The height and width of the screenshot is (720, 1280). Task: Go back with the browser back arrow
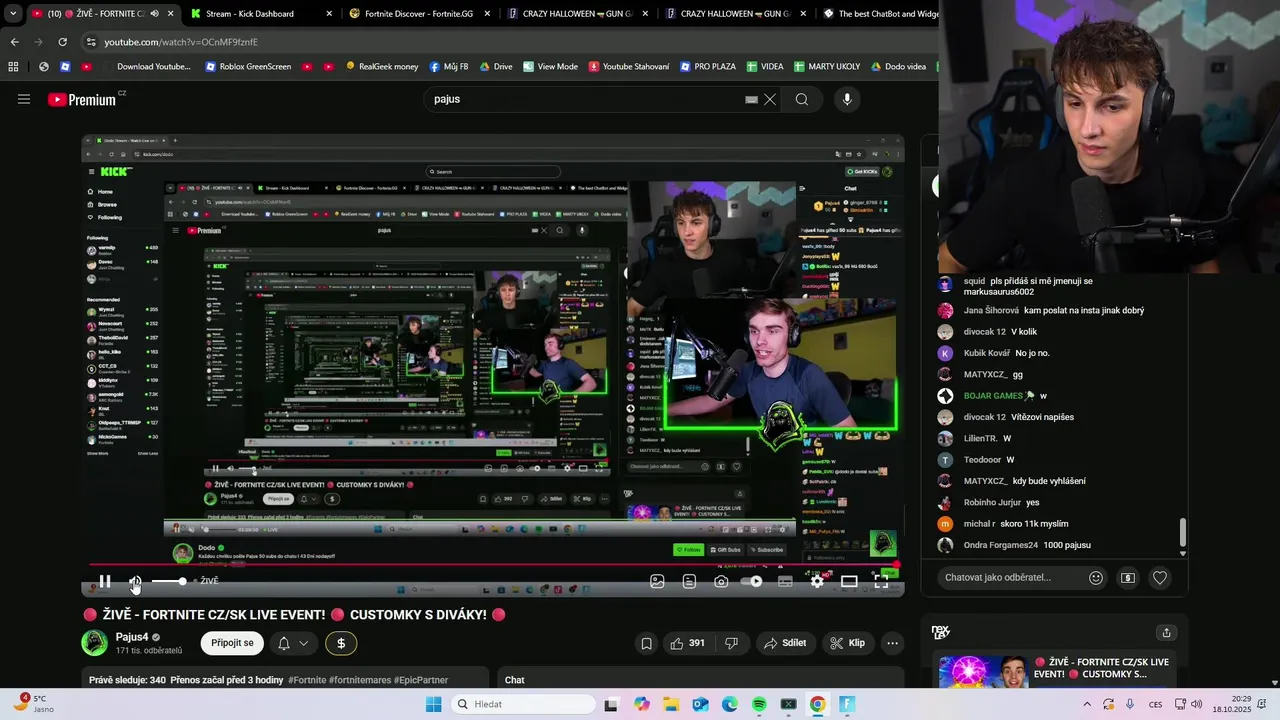[x=15, y=42]
